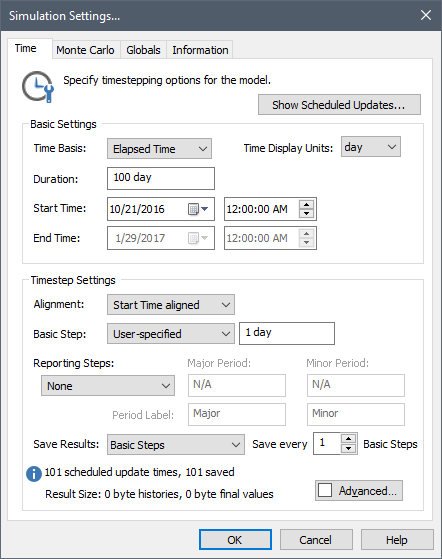
Task: Click the blue information icon by the scheduled update times
Action: (34, 474)
